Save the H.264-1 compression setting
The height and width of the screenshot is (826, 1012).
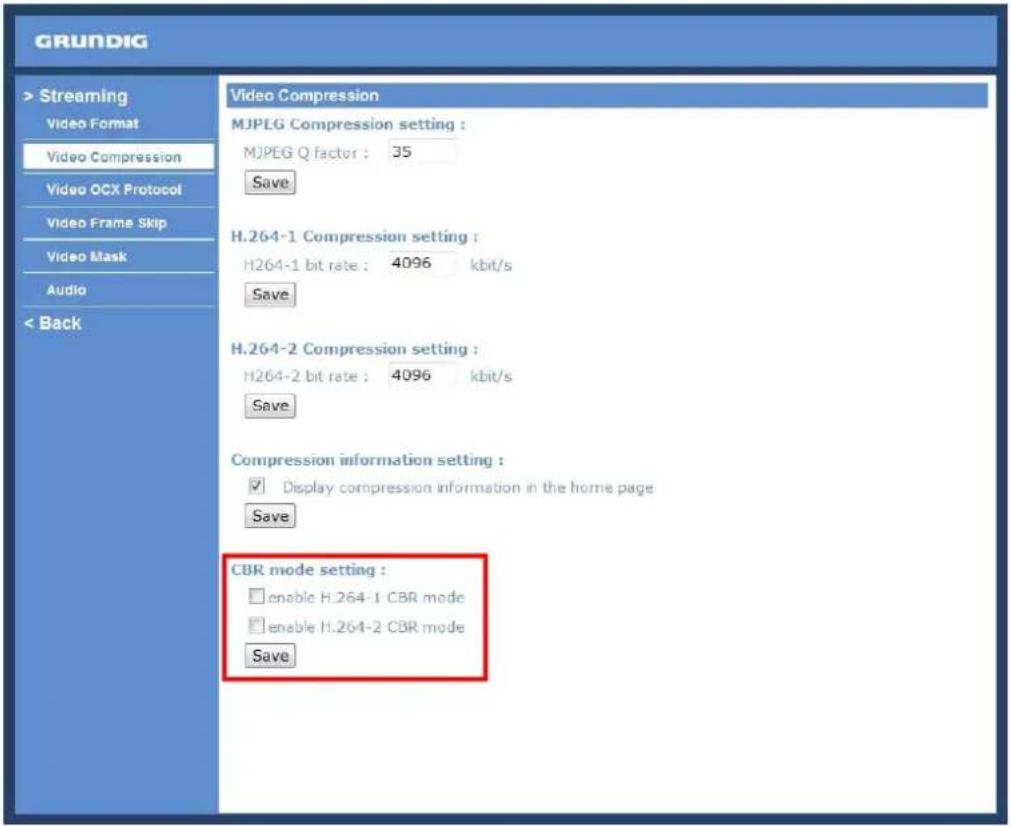coord(270,295)
